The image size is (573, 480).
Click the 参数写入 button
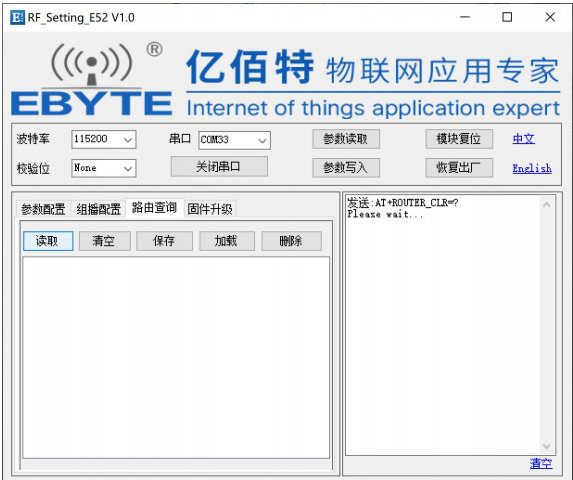(346, 168)
